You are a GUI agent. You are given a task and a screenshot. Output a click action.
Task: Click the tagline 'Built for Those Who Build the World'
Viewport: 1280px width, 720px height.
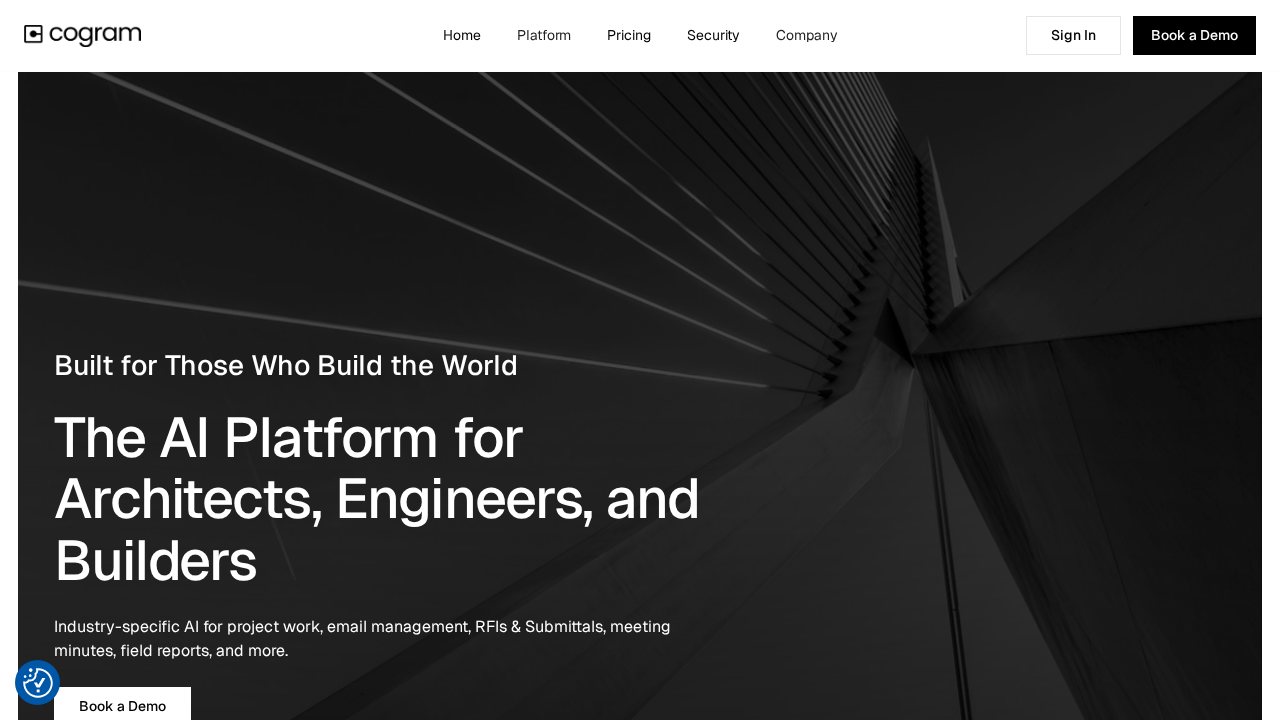click(x=286, y=365)
